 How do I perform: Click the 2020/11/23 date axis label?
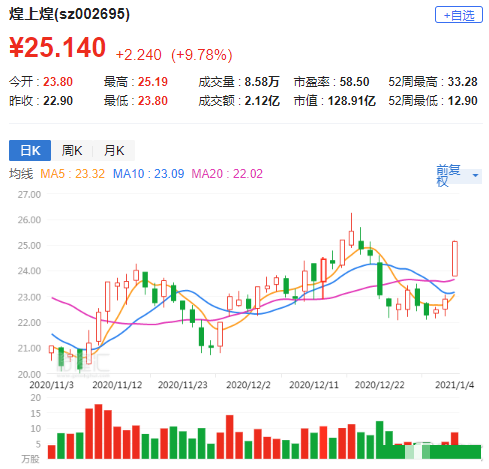pos(183,385)
